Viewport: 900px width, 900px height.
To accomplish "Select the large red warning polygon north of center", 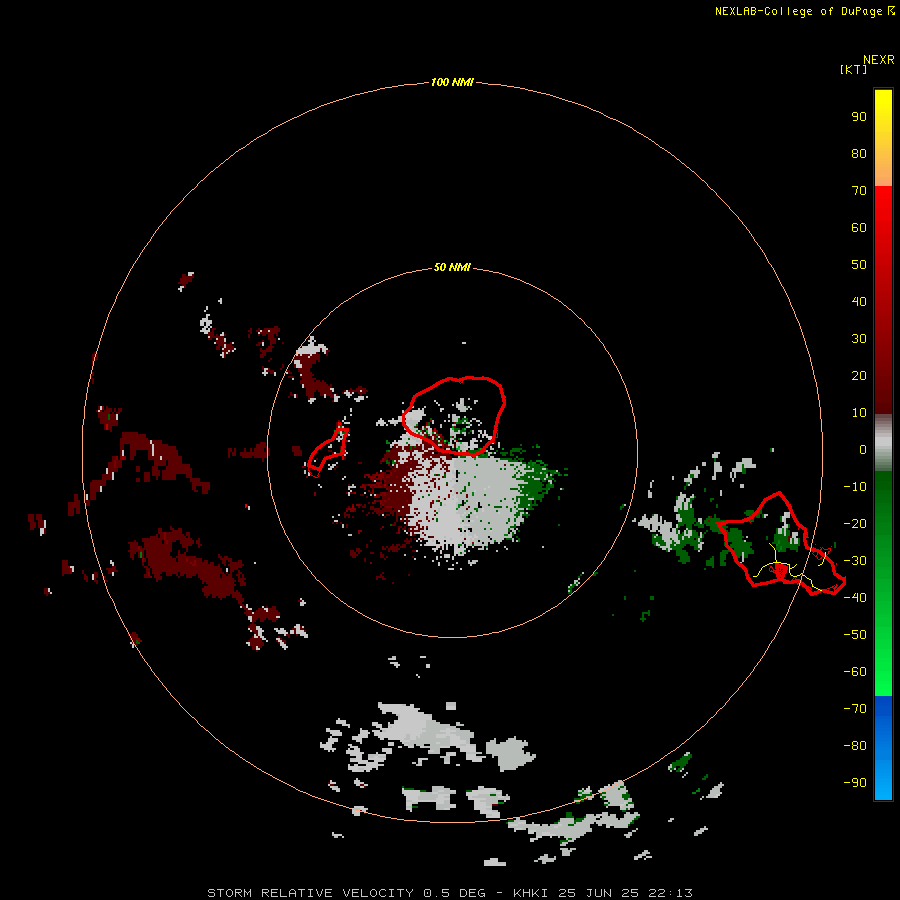I will pos(454,416).
